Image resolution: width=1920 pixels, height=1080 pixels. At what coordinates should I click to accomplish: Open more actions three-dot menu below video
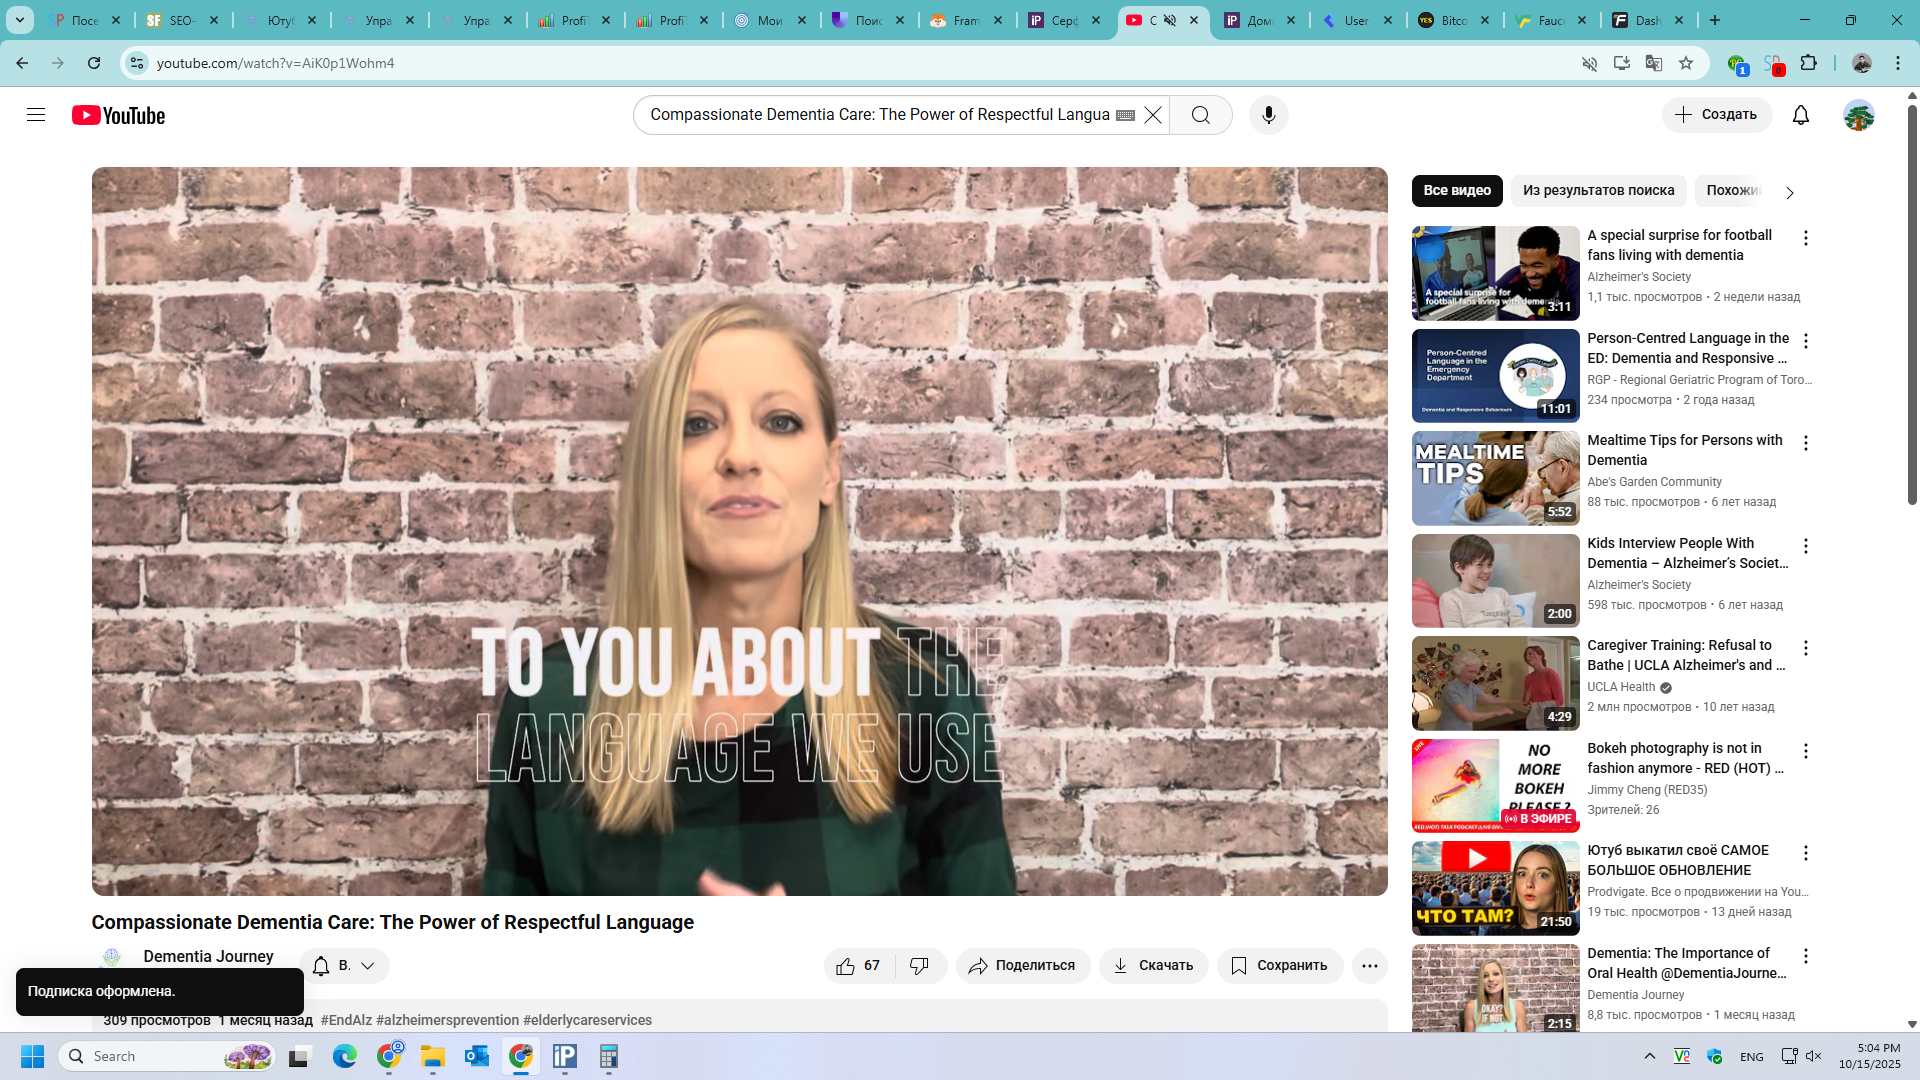pyautogui.click(x=1369, y=965)
